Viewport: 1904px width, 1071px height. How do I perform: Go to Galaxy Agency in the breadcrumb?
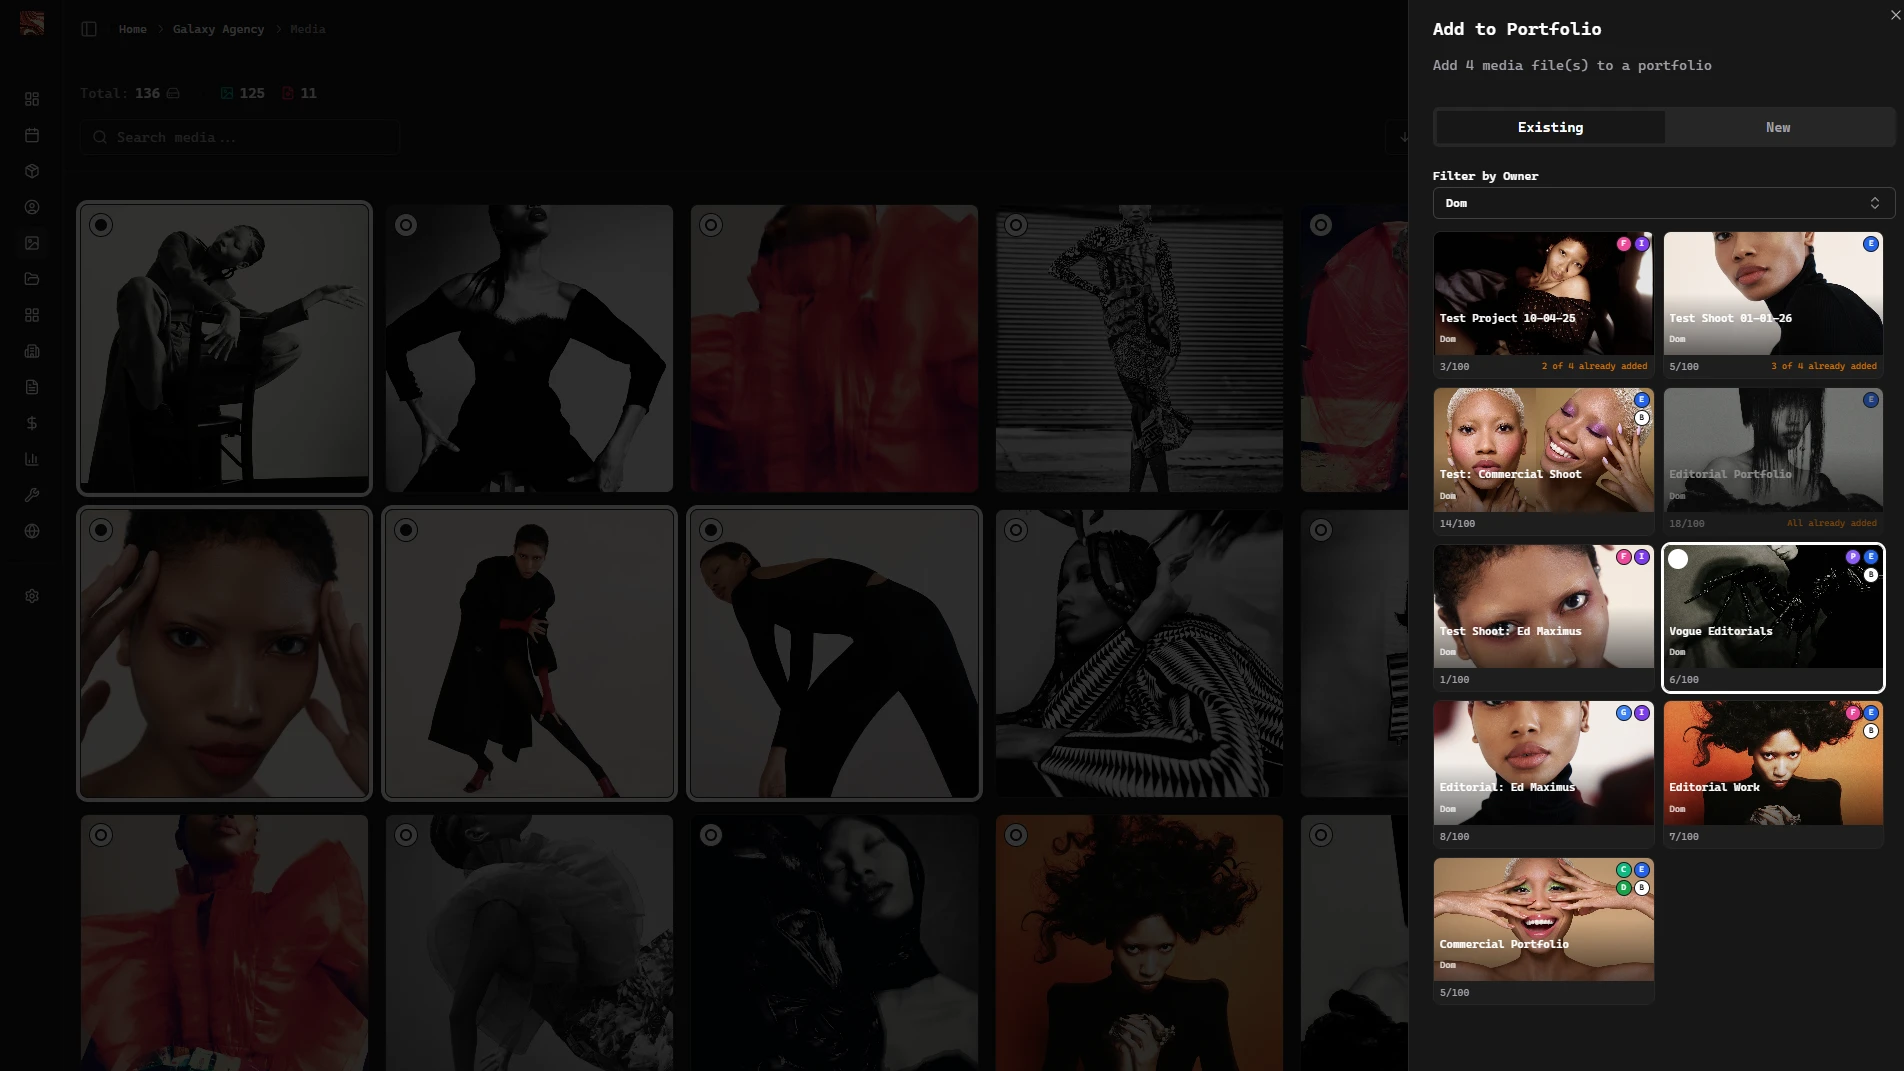point(218,29)
